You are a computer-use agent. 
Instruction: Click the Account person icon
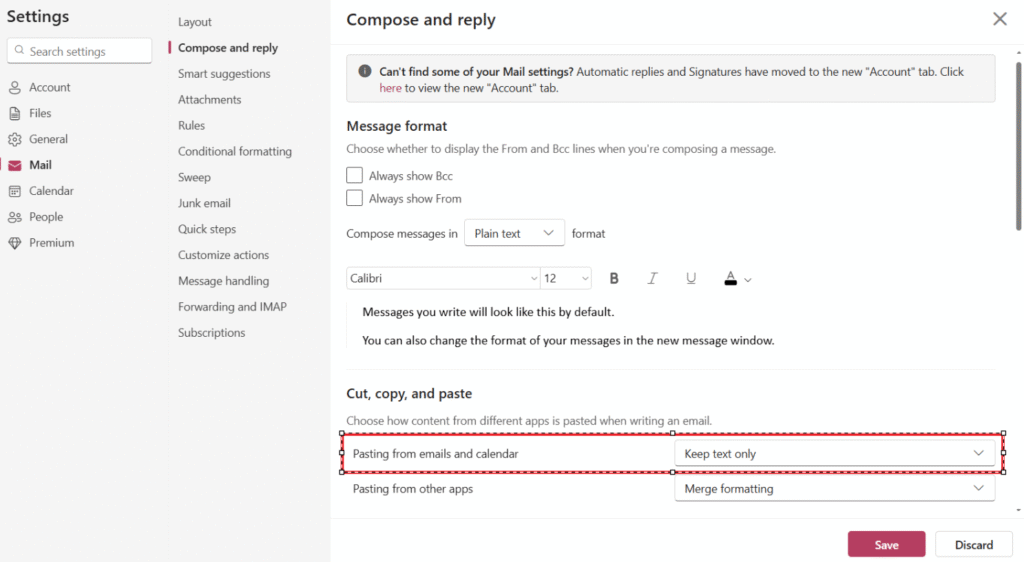(x=15, y=87)
